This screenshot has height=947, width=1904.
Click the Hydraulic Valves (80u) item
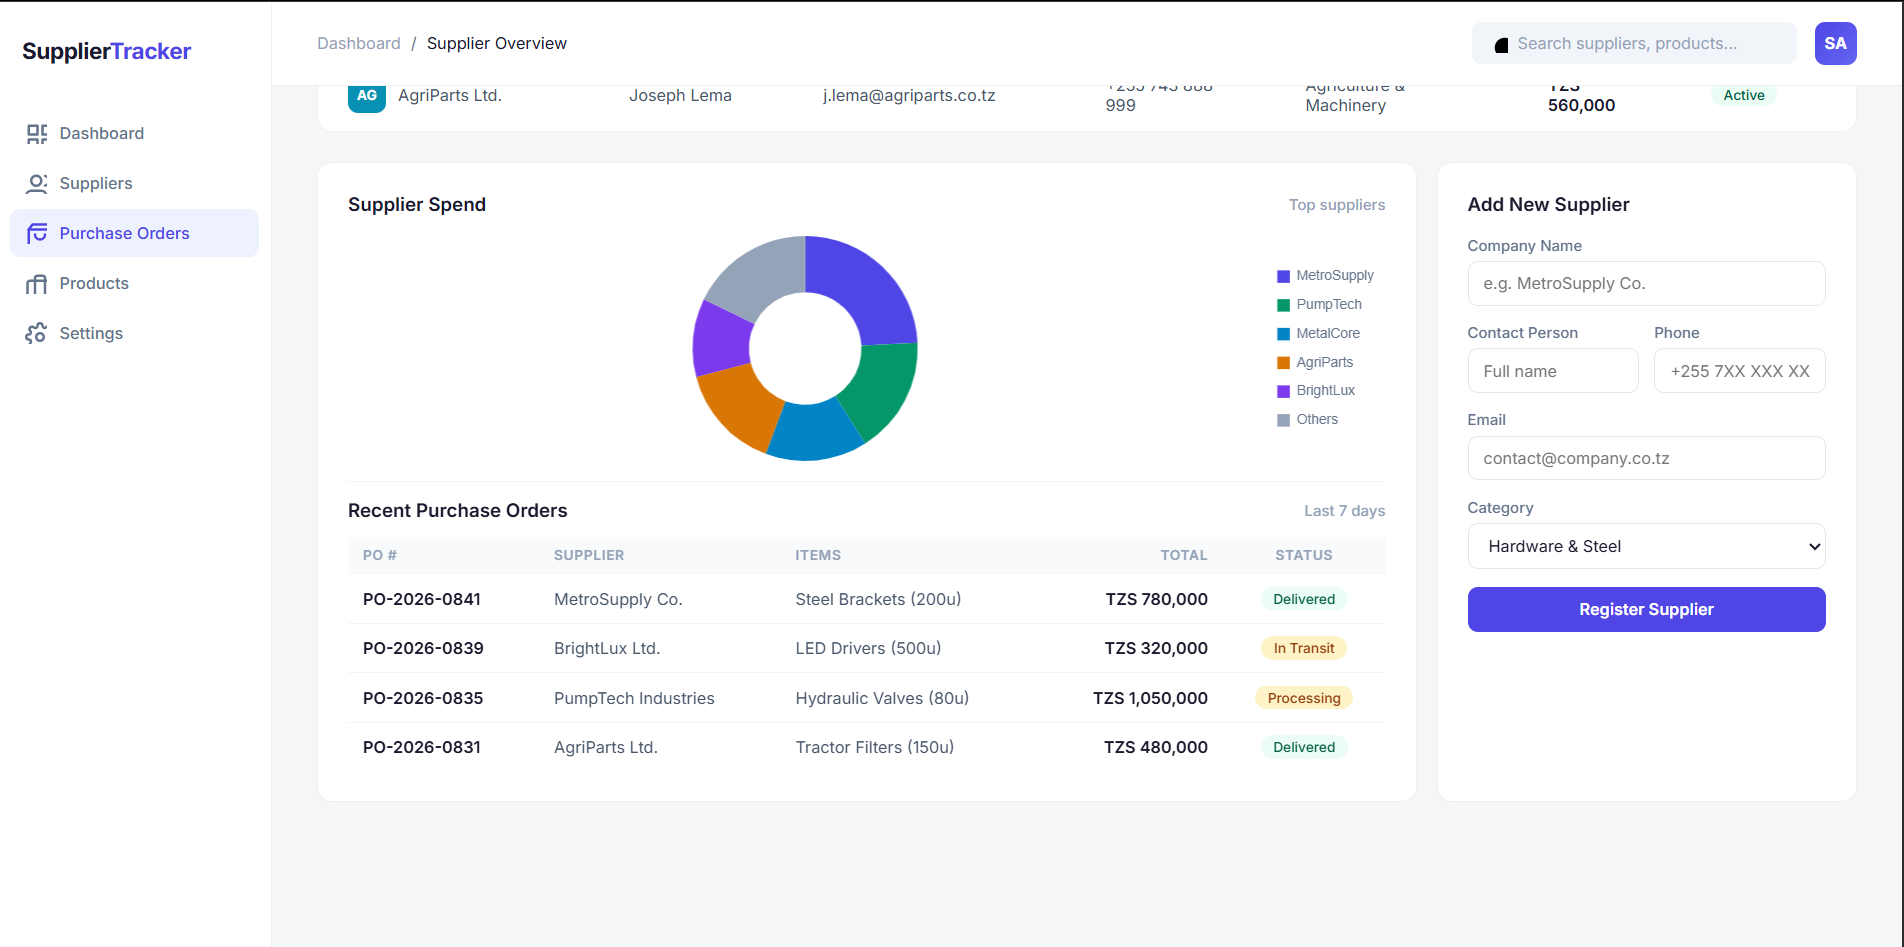tap(882, 698)
